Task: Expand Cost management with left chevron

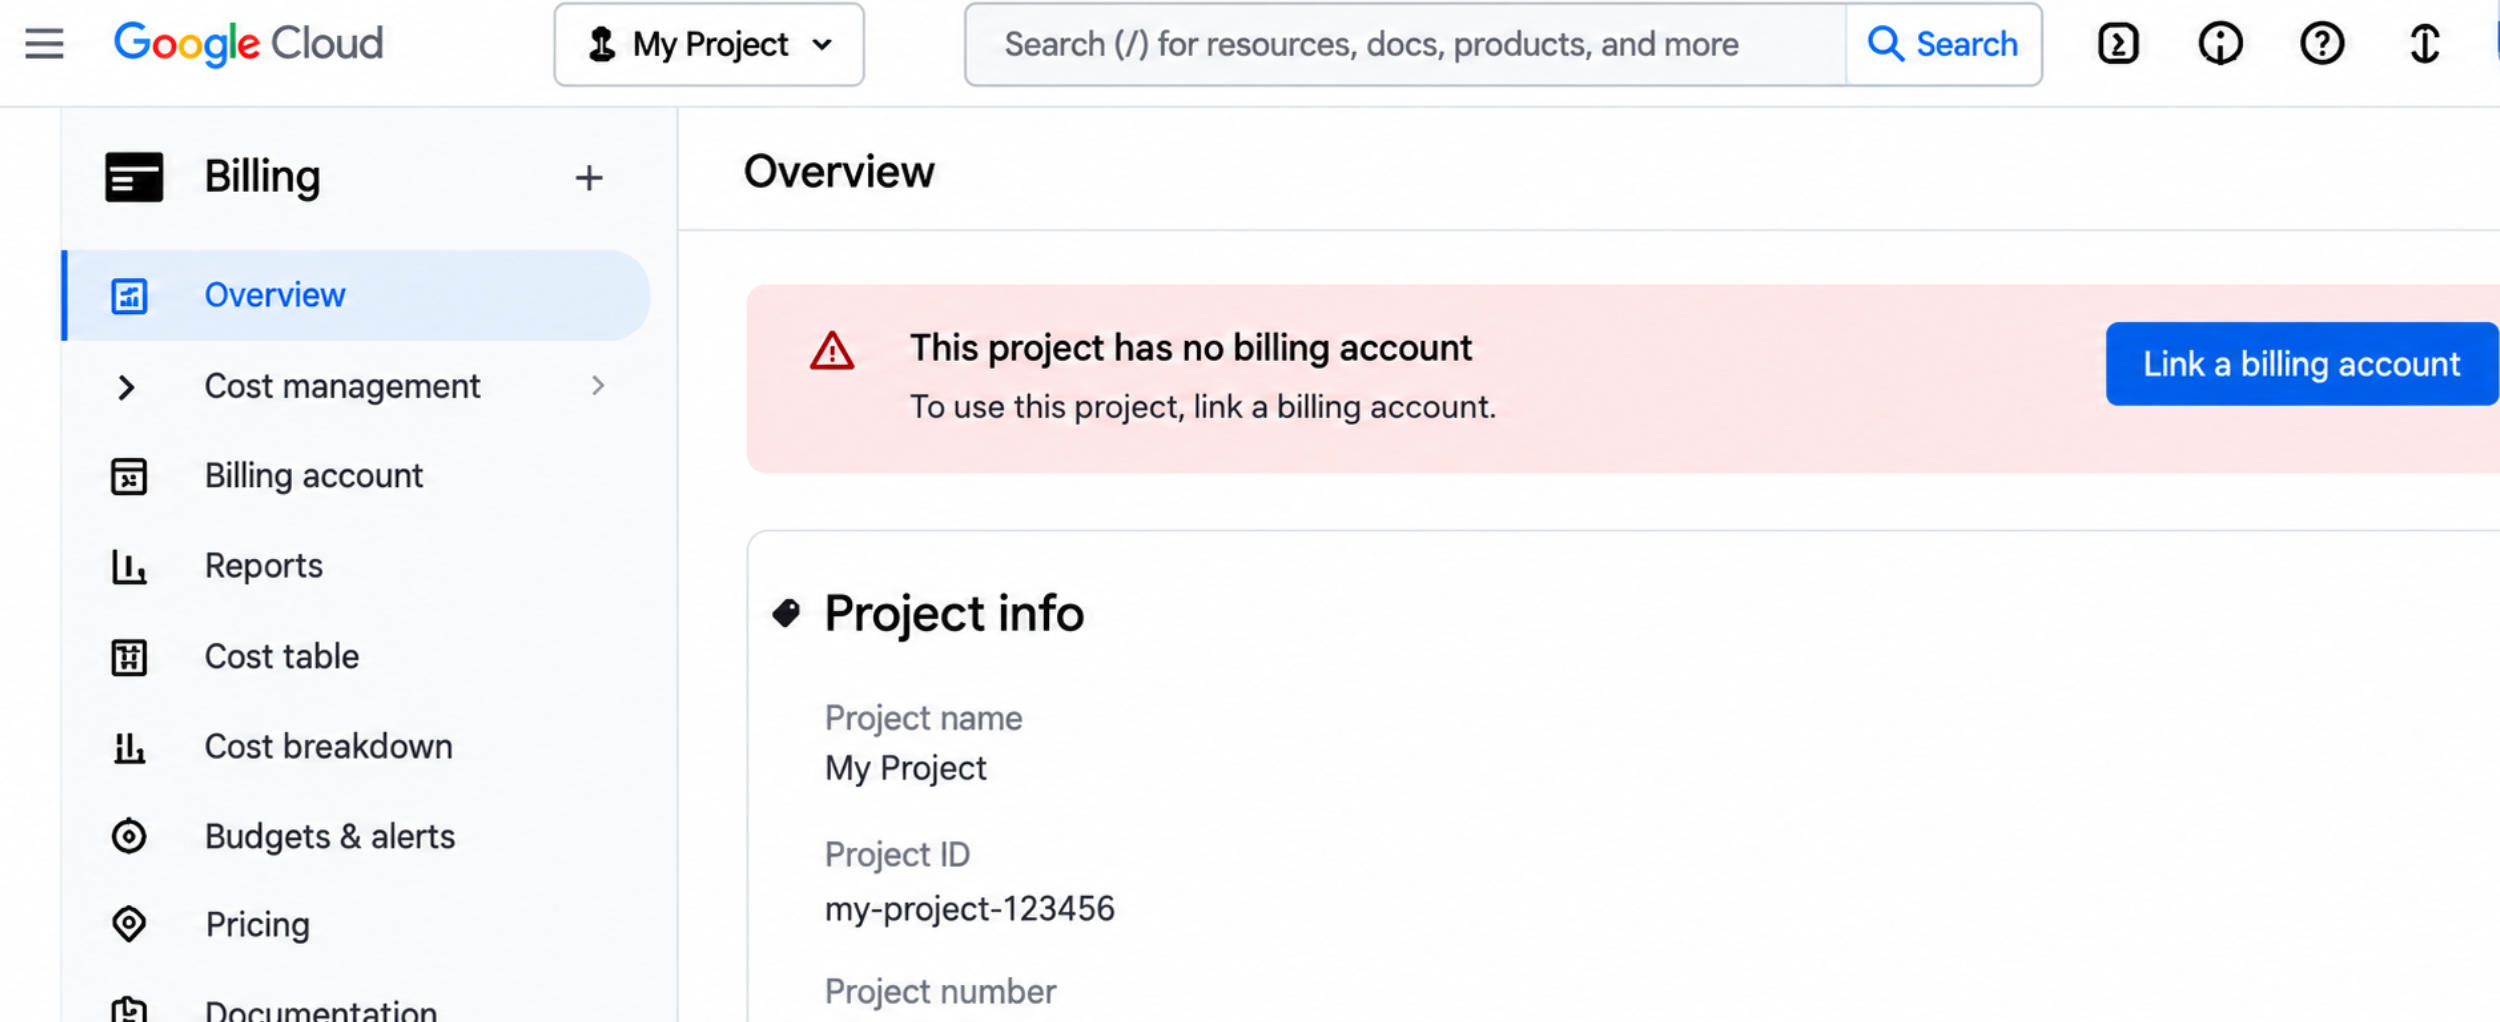Action: click(x=126, y=387)
